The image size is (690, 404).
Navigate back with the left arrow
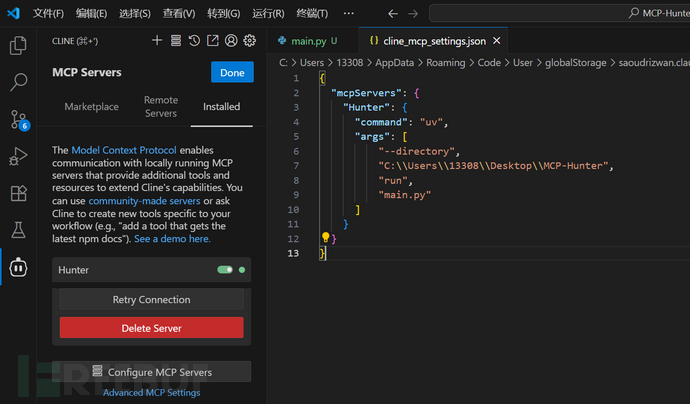click(x=393, y=14)
